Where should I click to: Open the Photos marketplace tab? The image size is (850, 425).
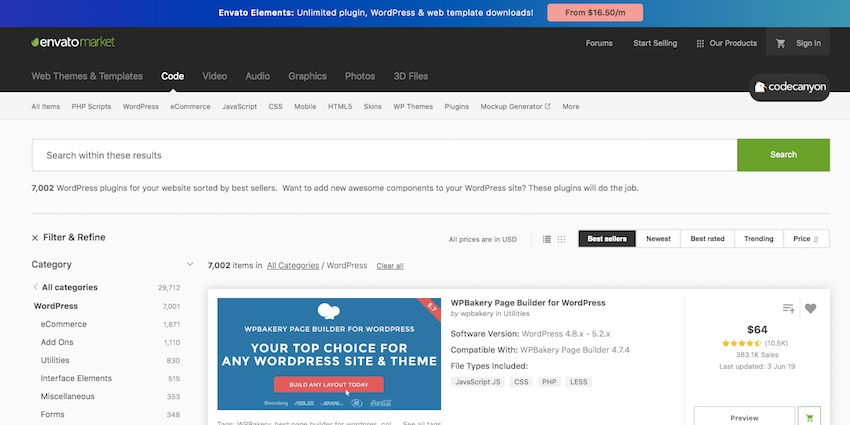tap(360, 76)
